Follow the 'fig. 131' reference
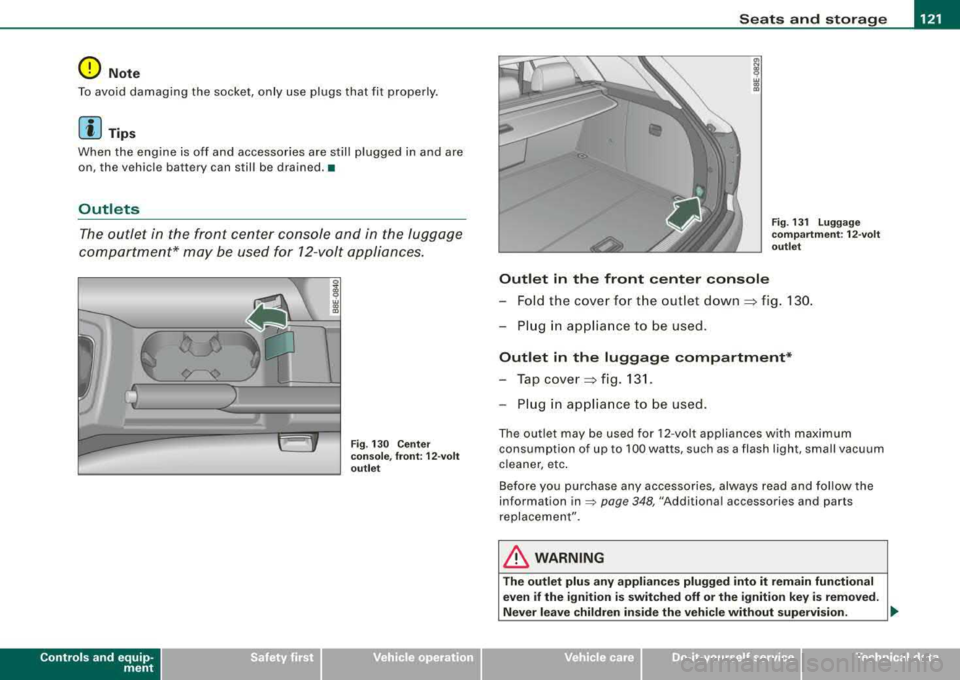Screen dimensions: 960x680 [626, 379]
